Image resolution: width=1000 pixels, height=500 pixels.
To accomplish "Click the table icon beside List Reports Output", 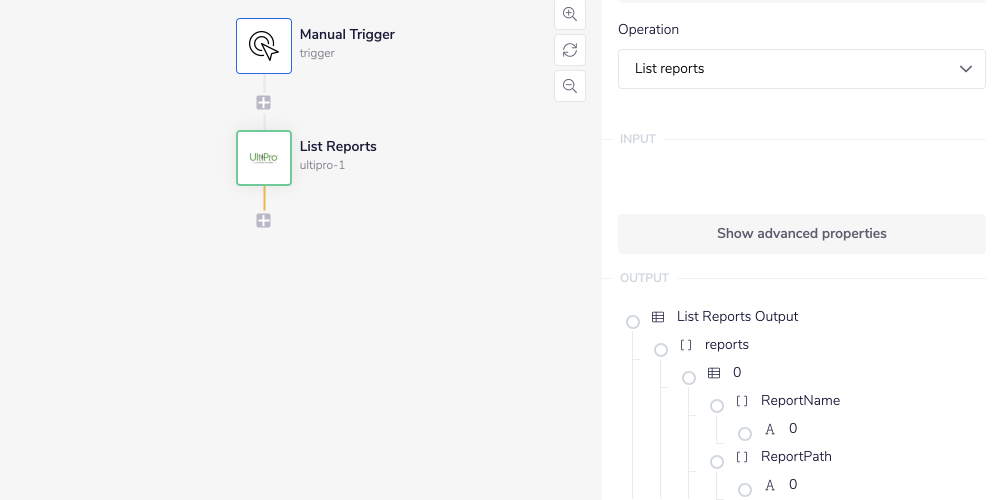I will 658,317.
